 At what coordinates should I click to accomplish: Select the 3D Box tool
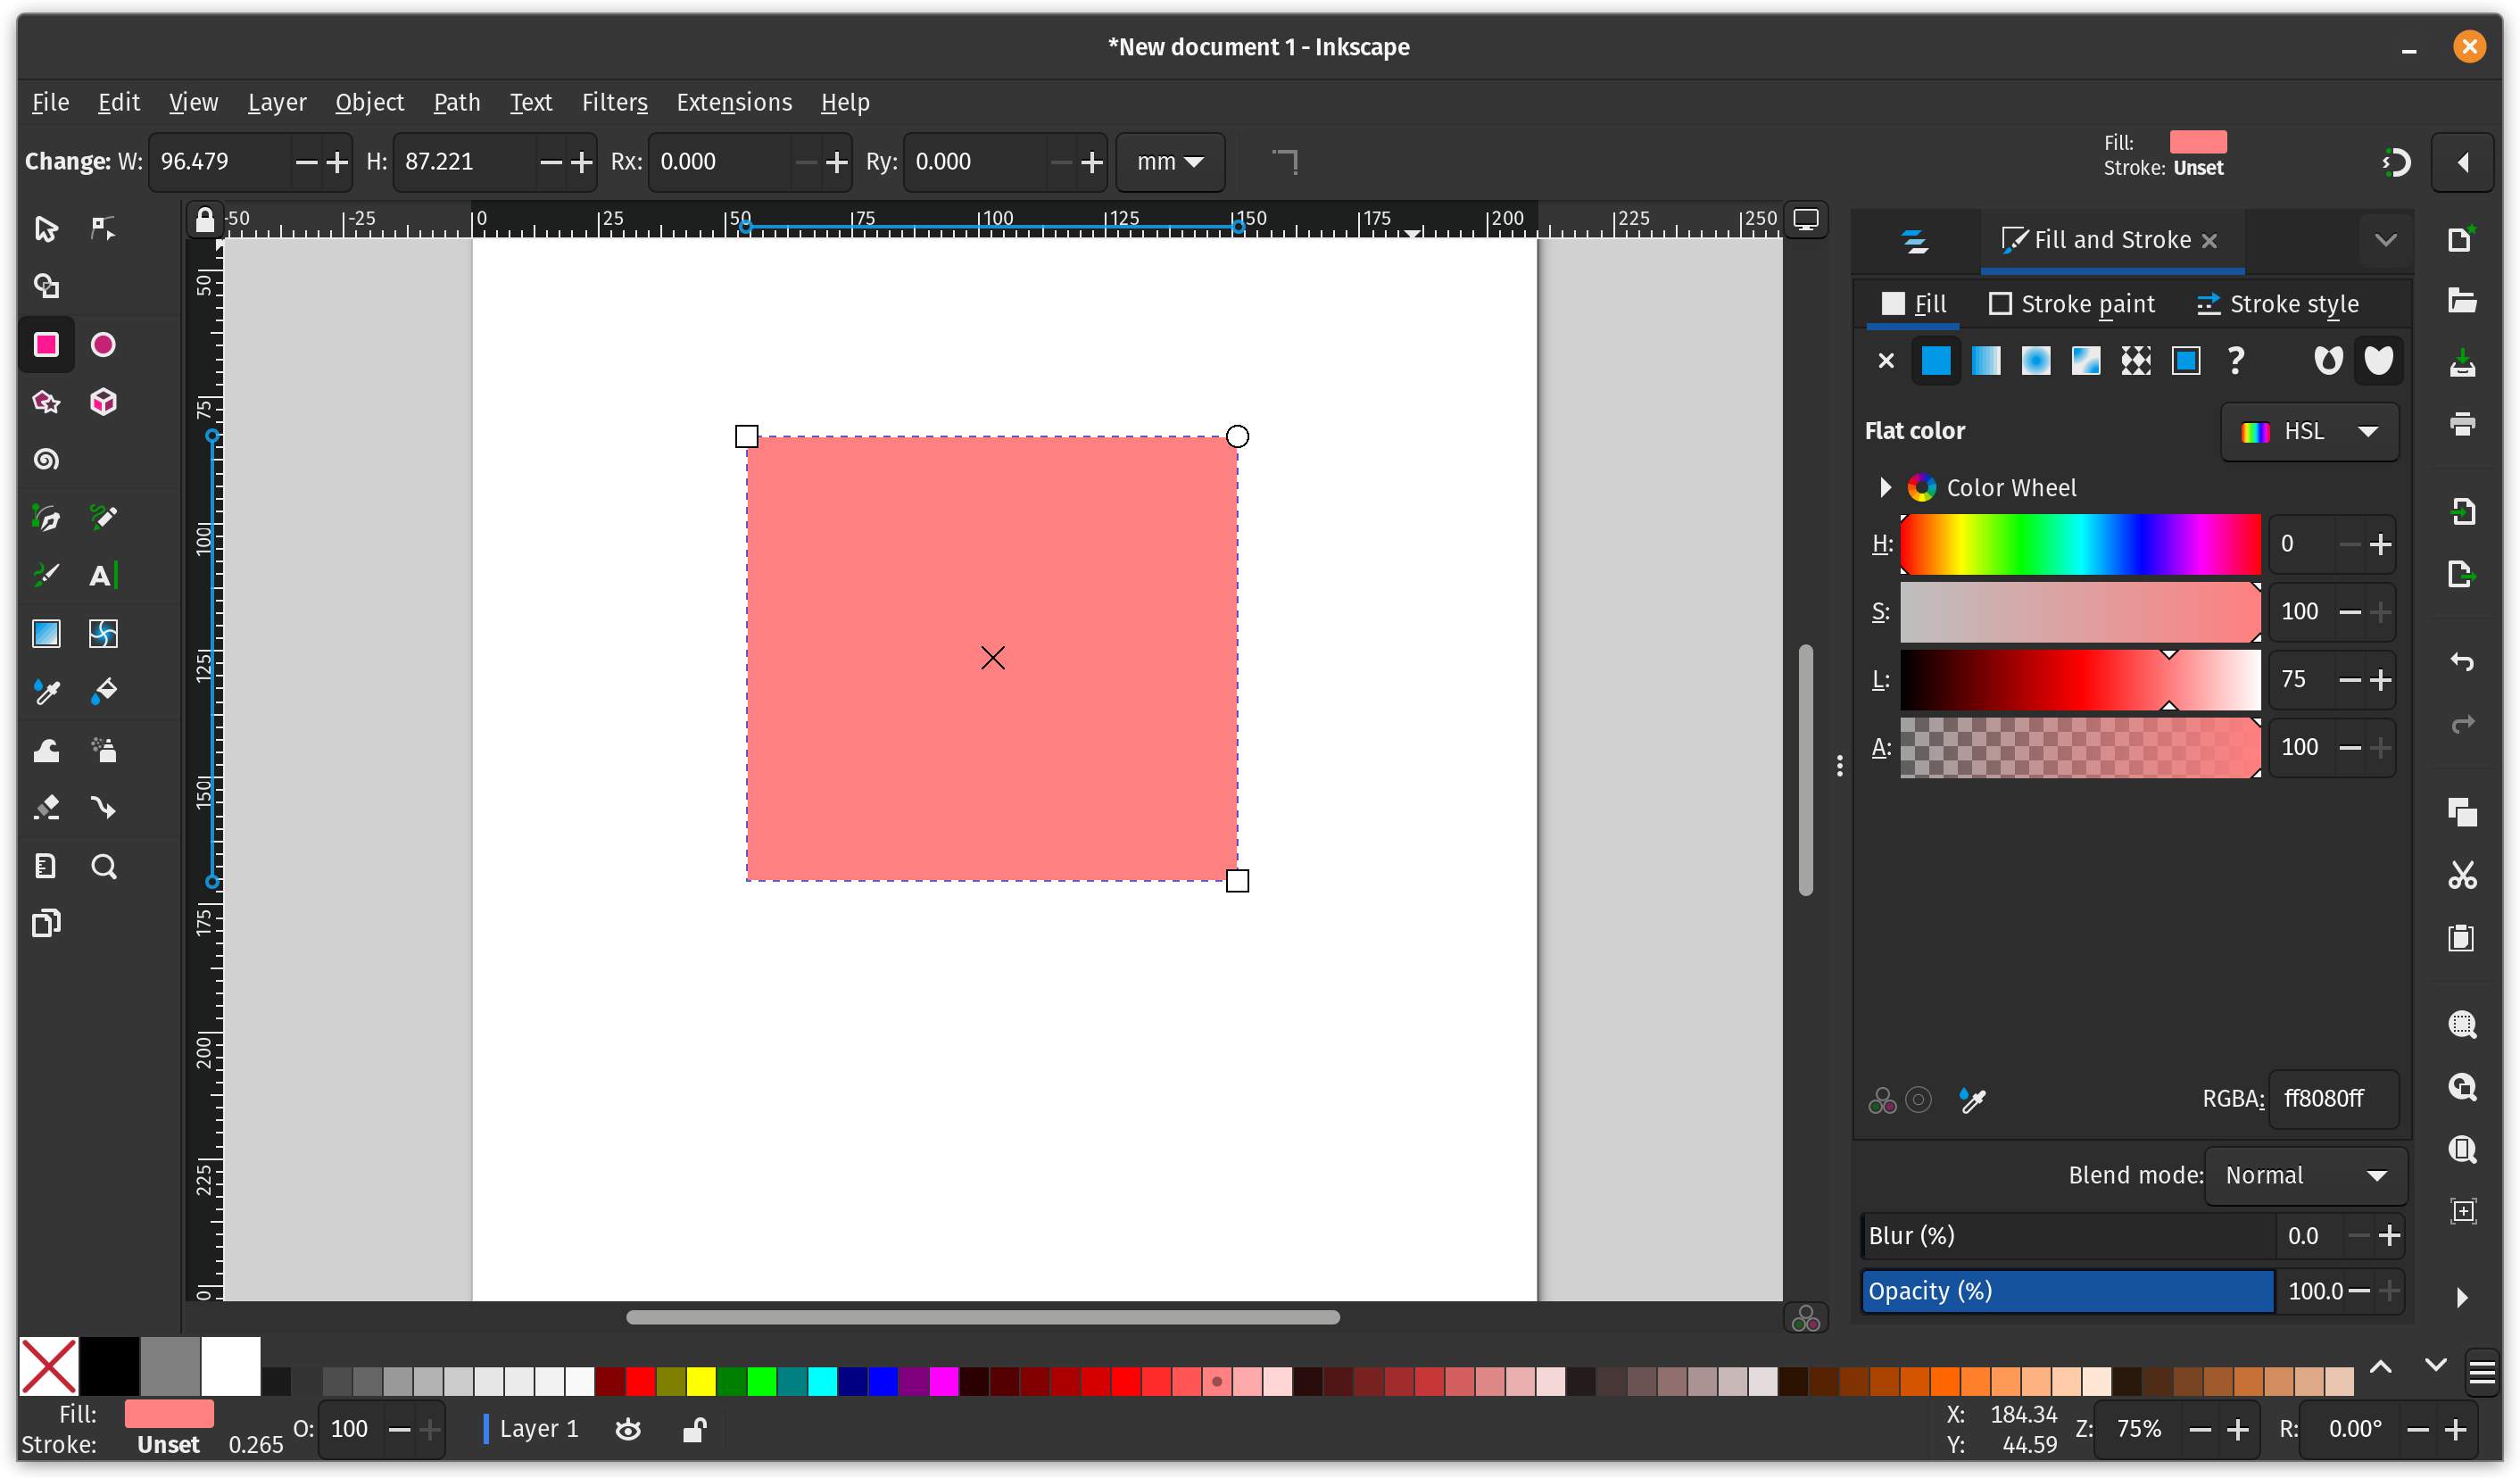pyautogui.click(x=104, y=403)
